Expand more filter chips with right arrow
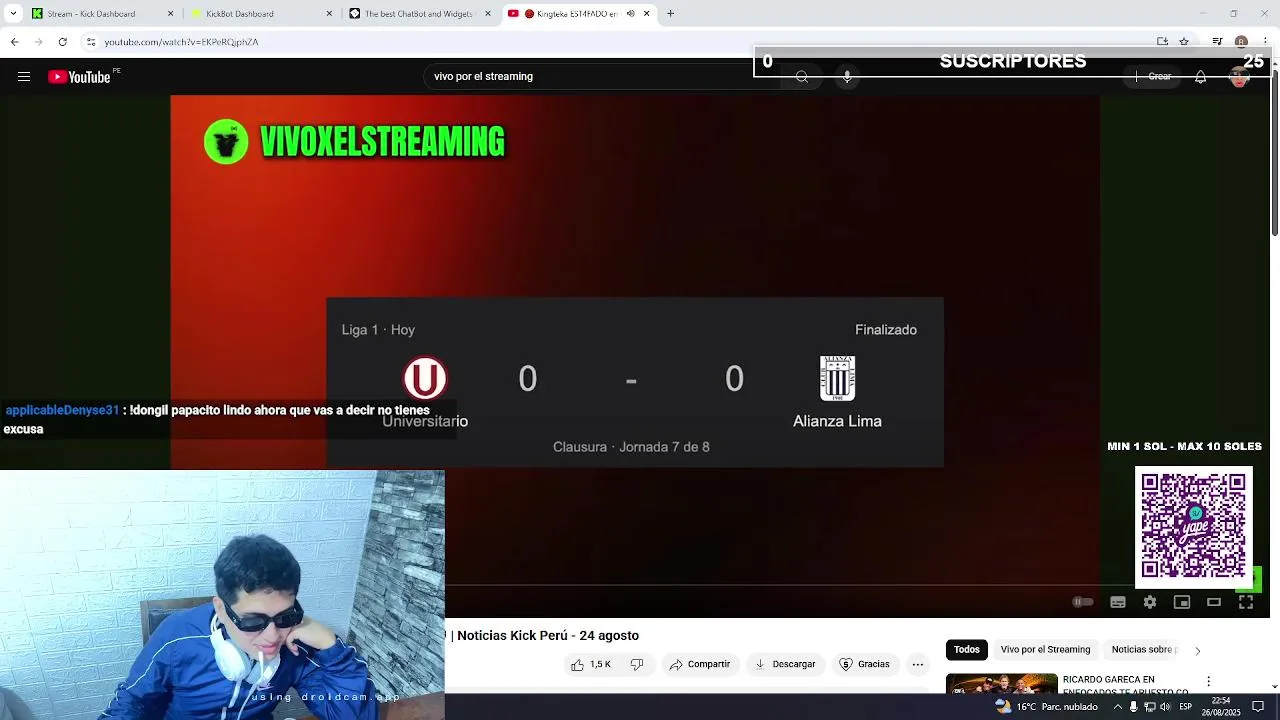 click(x=1197, y=651)
